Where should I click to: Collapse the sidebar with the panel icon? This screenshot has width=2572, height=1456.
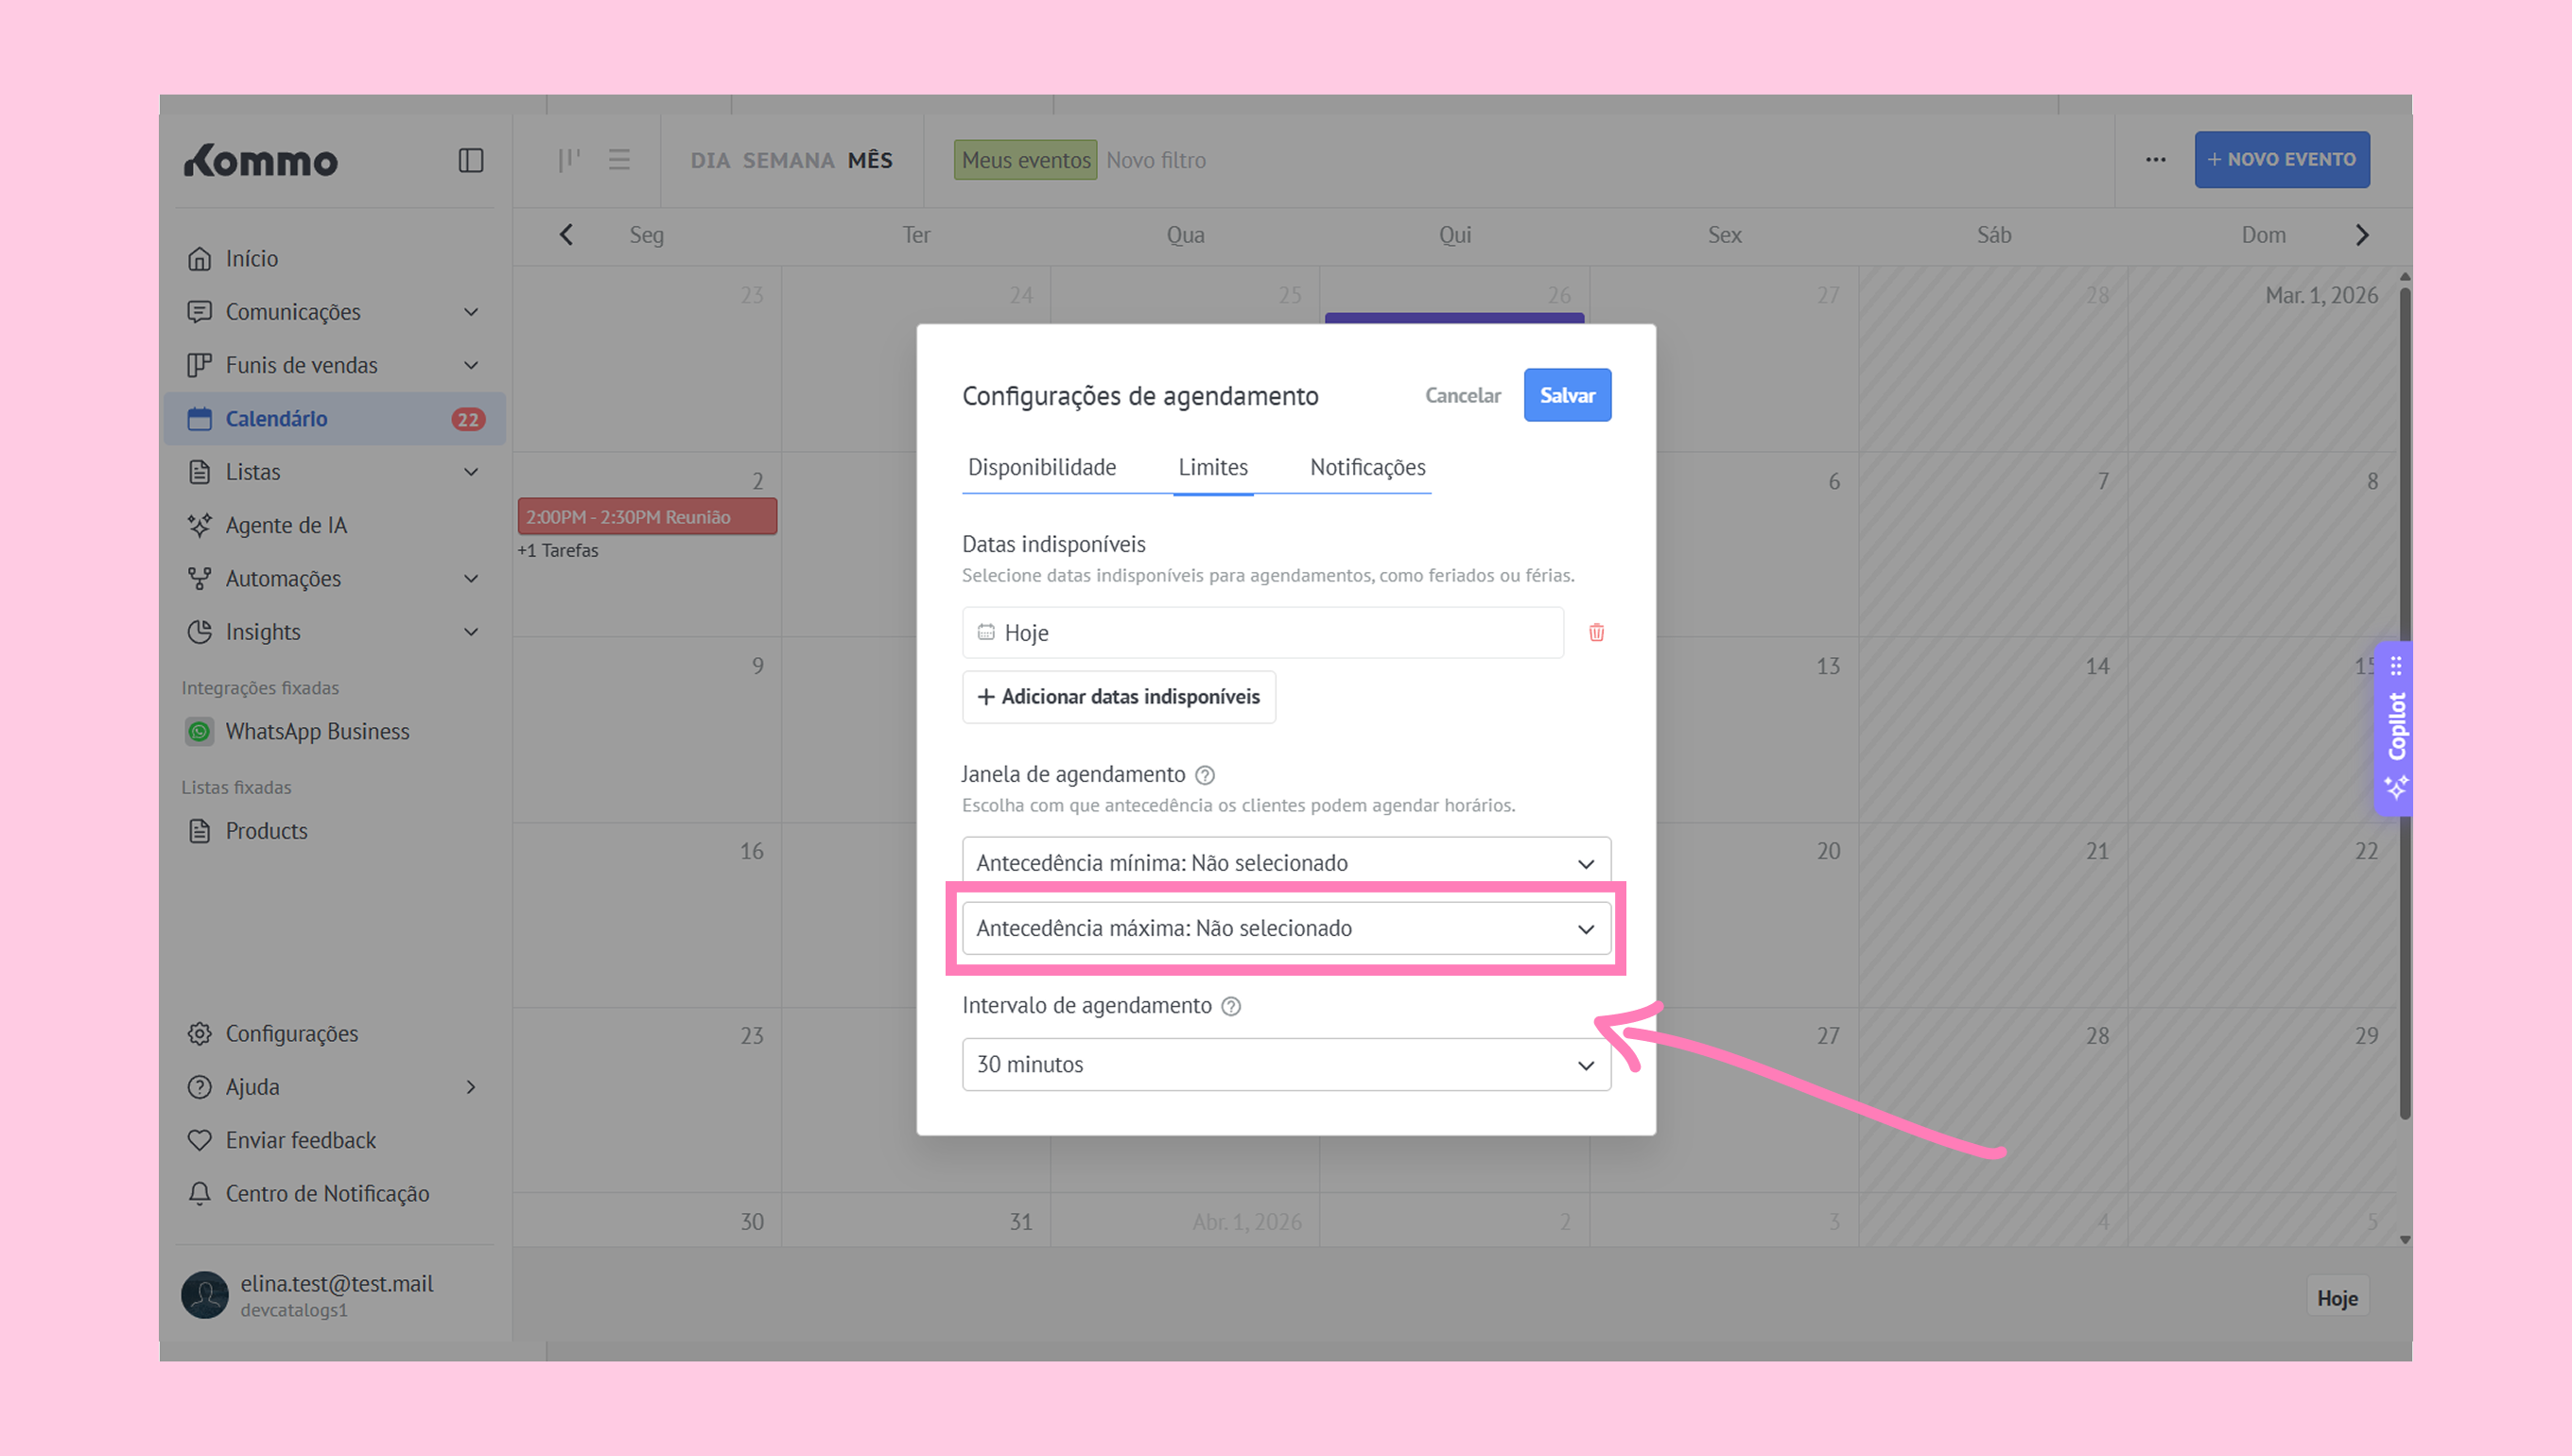(471, 160)
